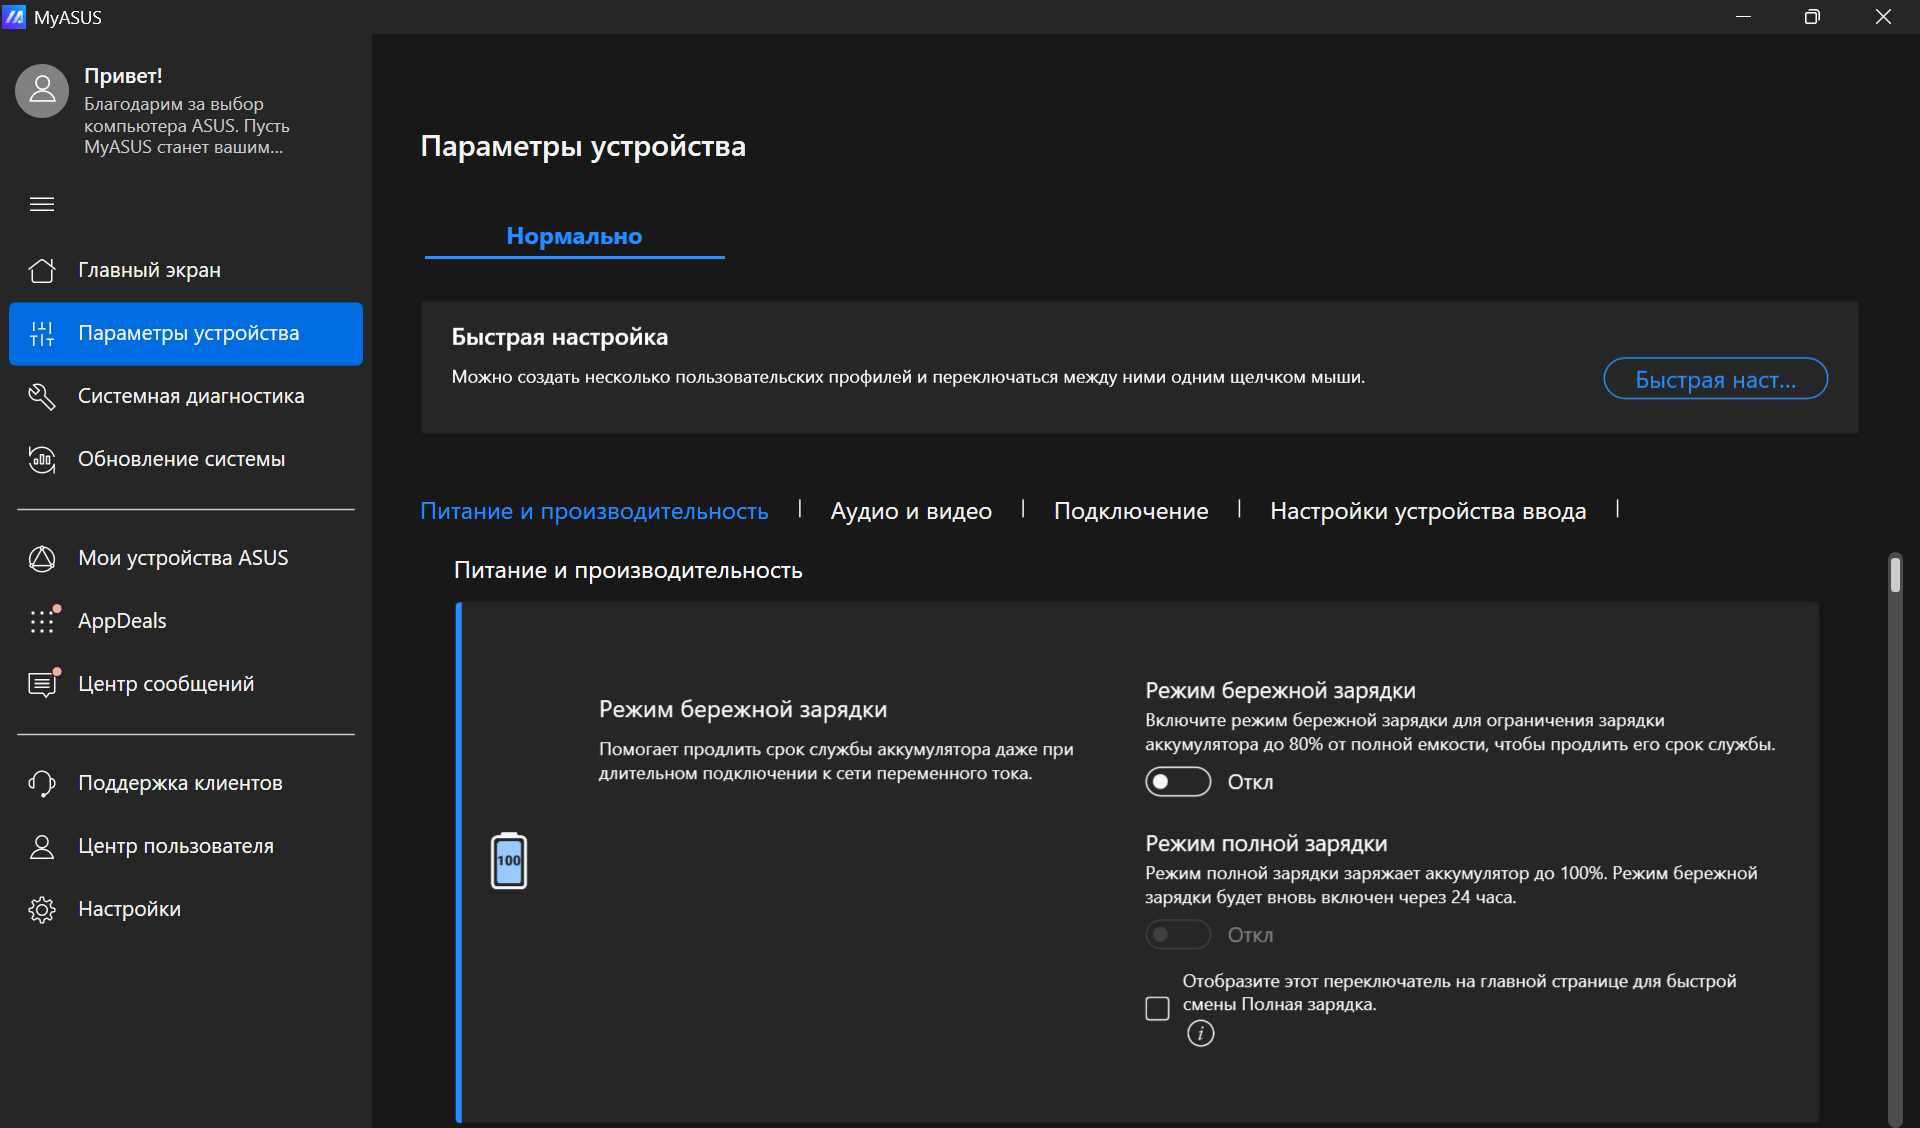
Task: Click Центр сообщений message icon
Action: coord(42,684)
